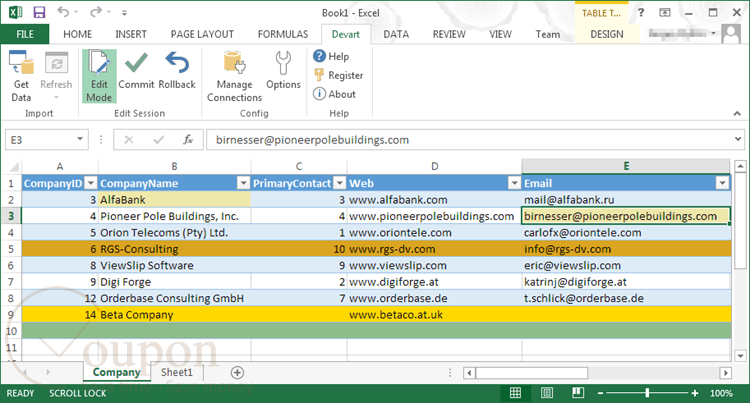This screenshot has height=403, width=750.
Task: Click the formula bar confirm checkmark icon
Action: coord(158,140)
